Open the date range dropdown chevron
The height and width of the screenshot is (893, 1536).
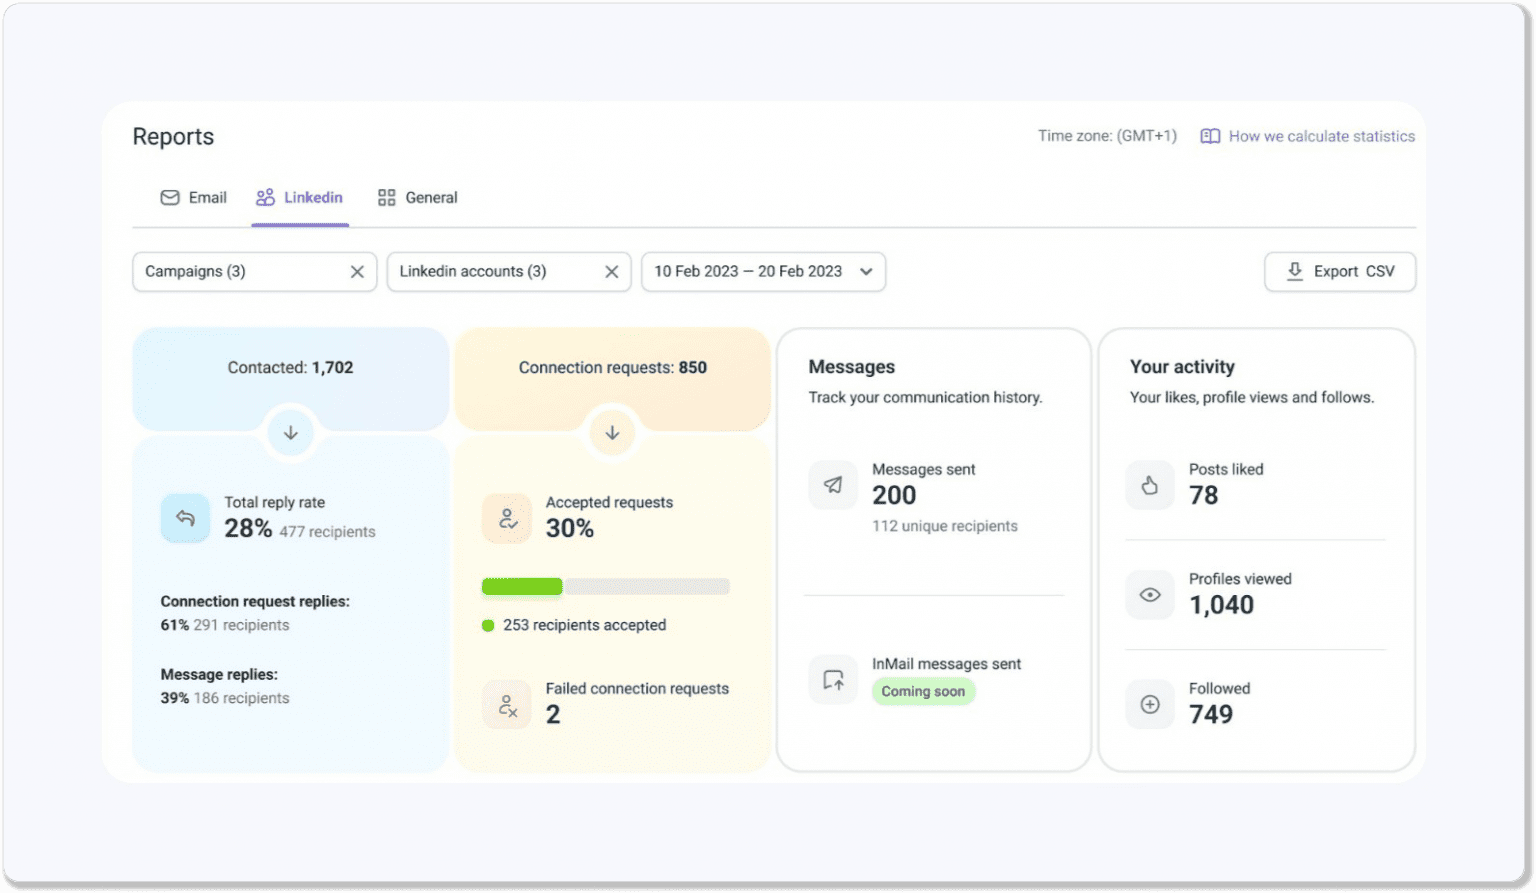866,272
